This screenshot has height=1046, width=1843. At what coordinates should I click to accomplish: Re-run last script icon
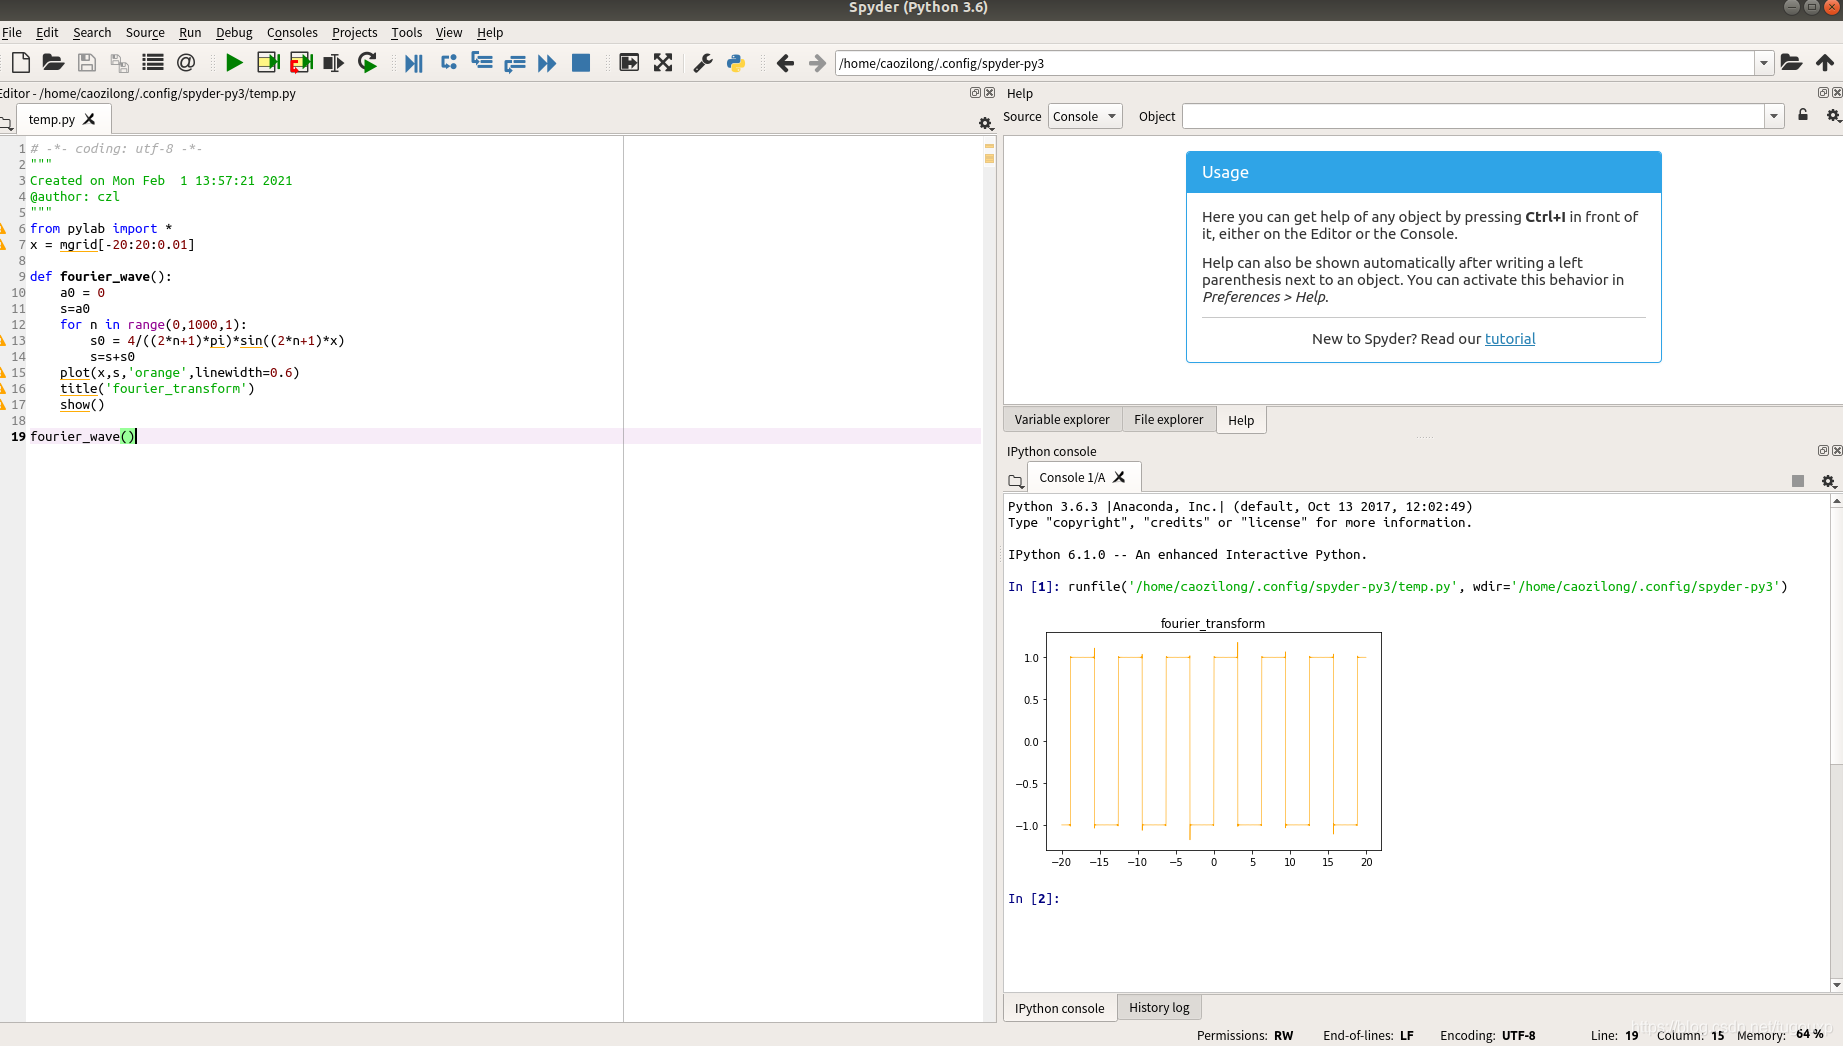point(368,63)
